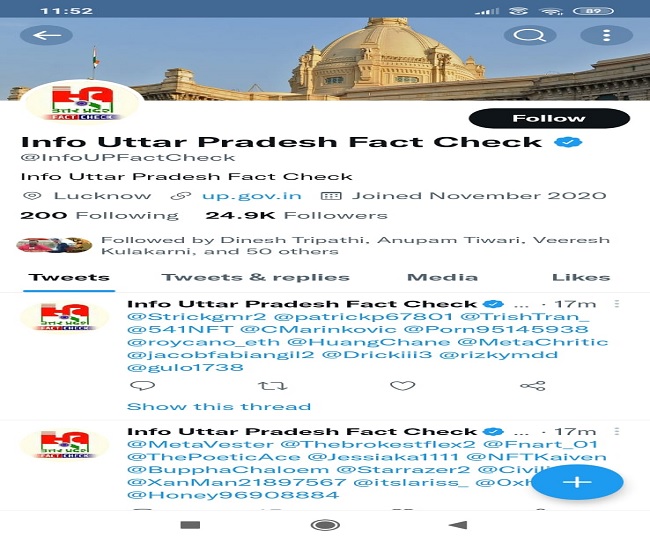Screen dimensions: 650x540
Task: Tap the Android recent apps square button
Action: (190, 525)
